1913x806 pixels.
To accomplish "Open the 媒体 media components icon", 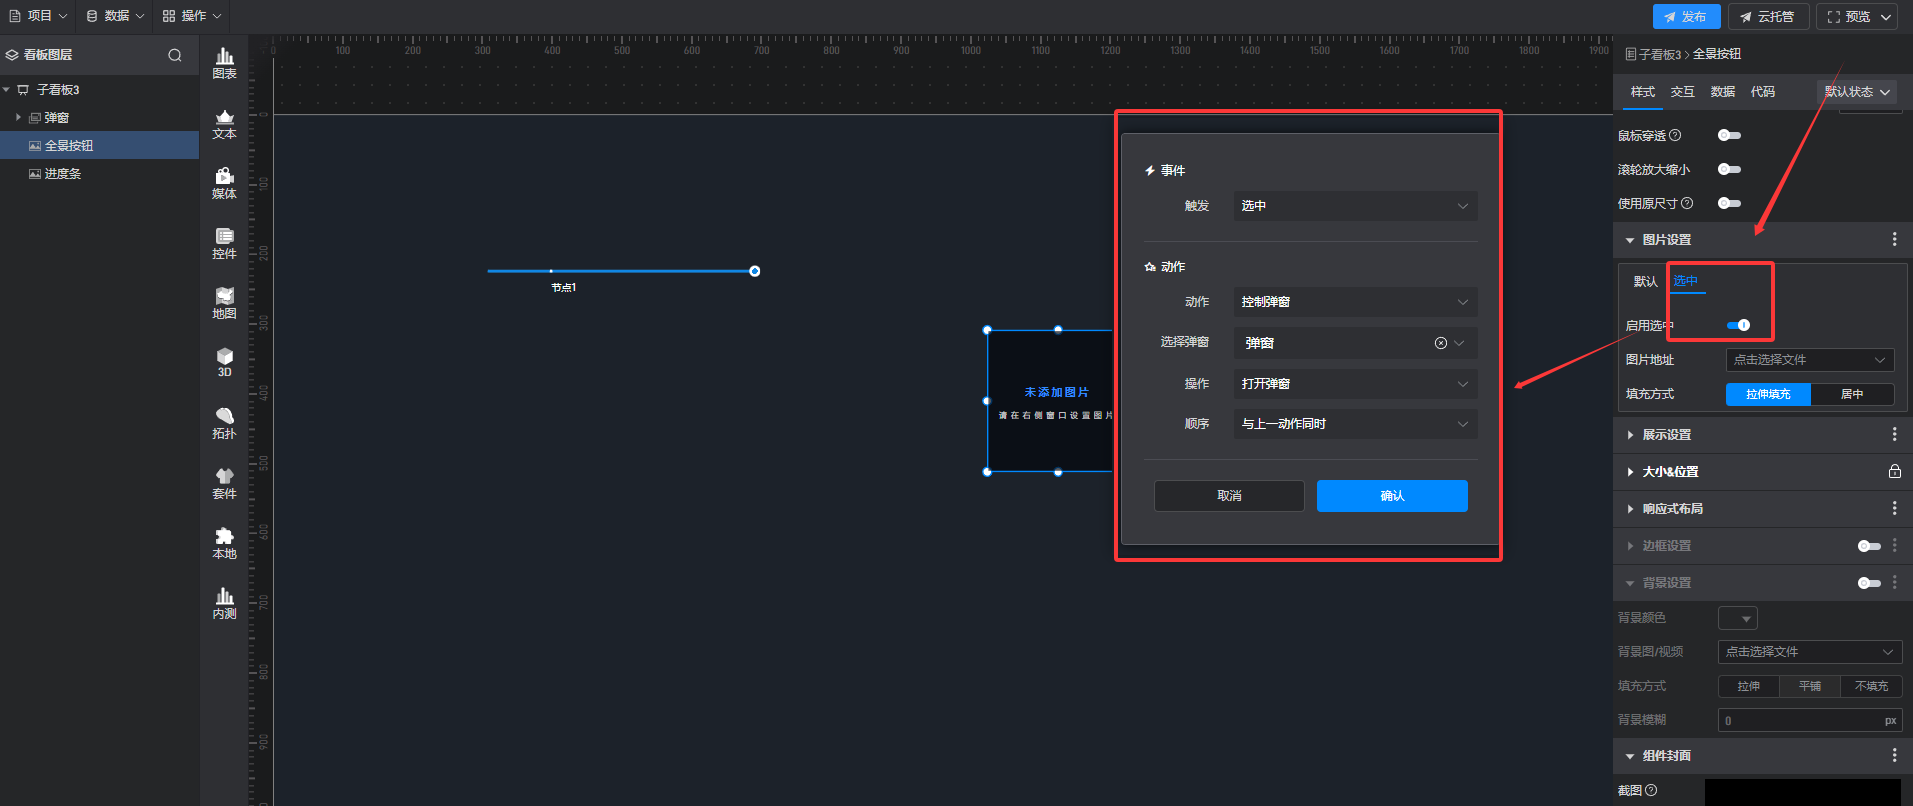I will click(224, 183).
